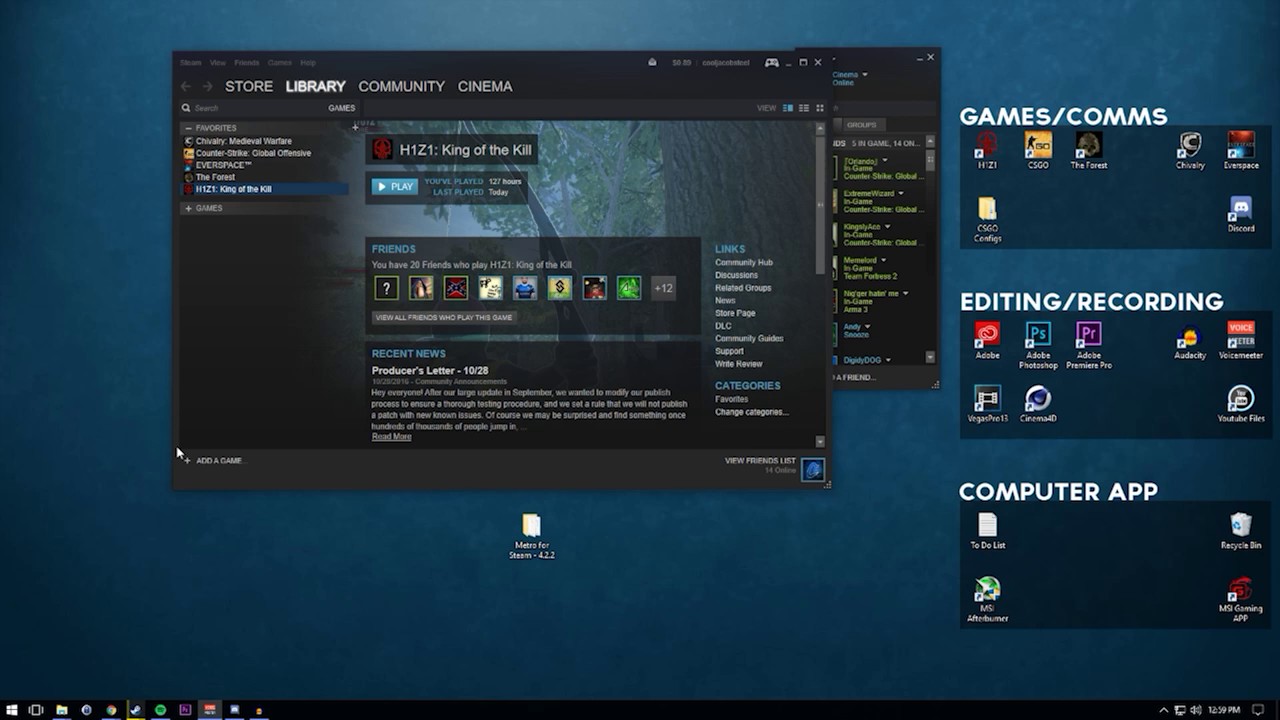Open dropdown arrow next to DigidyDOG

pos(887,359)
